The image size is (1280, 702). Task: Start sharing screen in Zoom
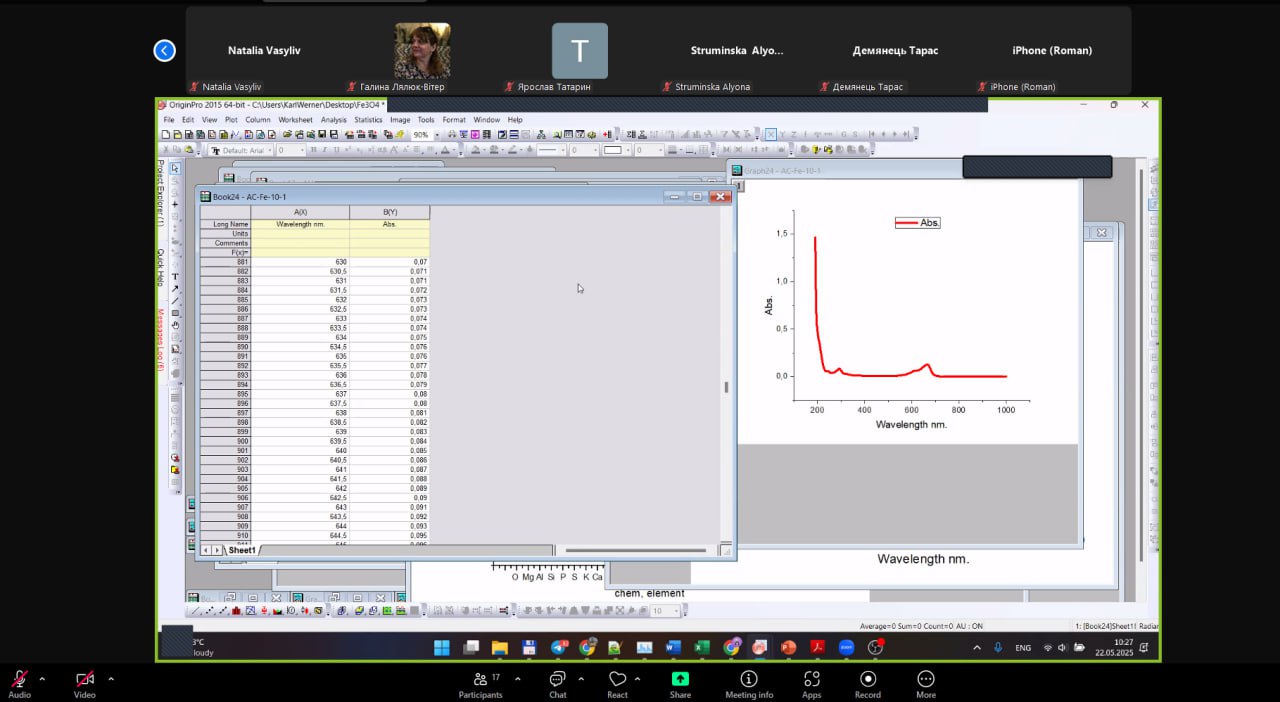(680, 684)
